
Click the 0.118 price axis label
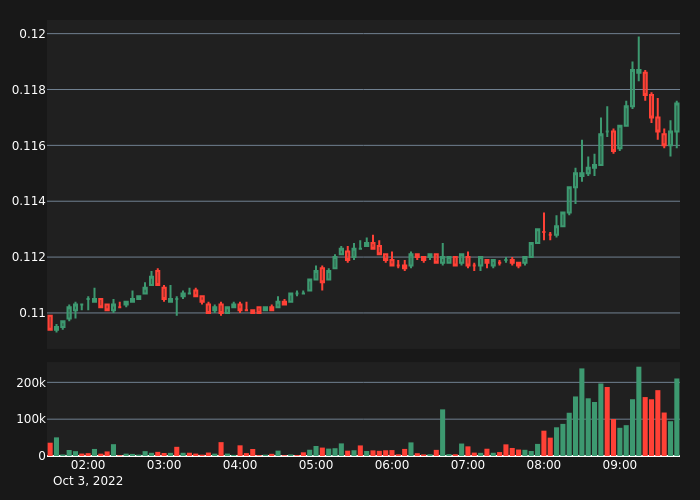[x=29, y=90]
